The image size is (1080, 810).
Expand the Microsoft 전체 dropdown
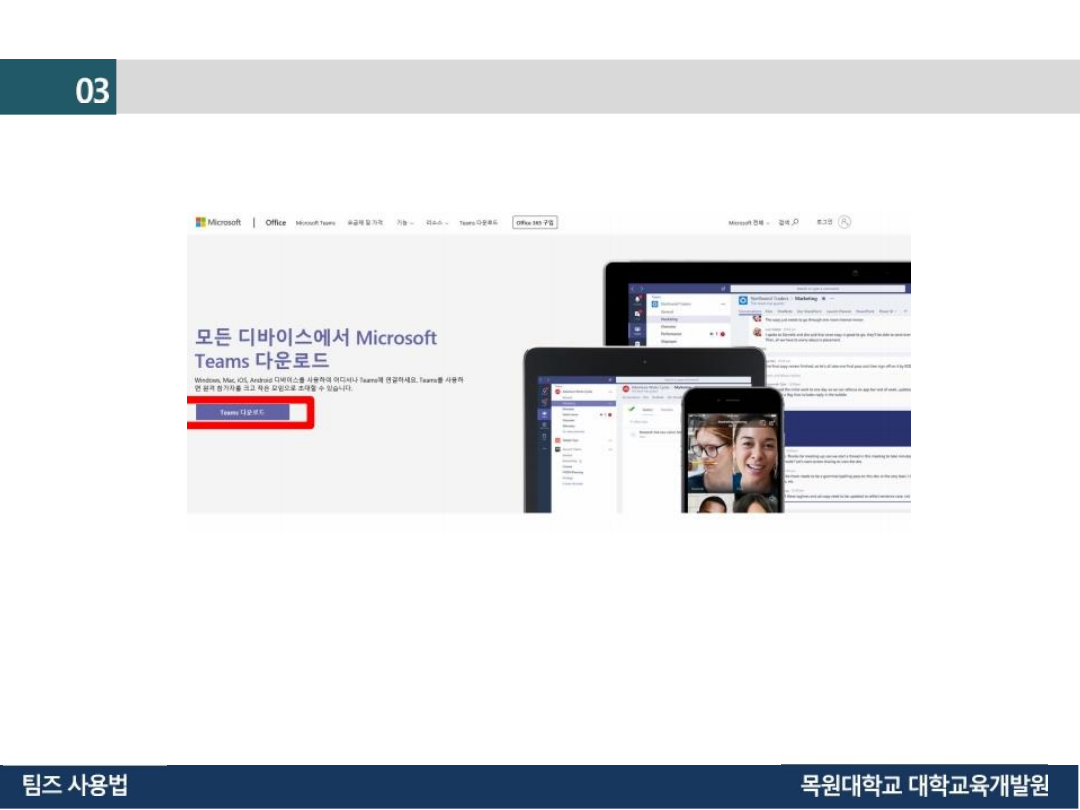coord(750,223)
